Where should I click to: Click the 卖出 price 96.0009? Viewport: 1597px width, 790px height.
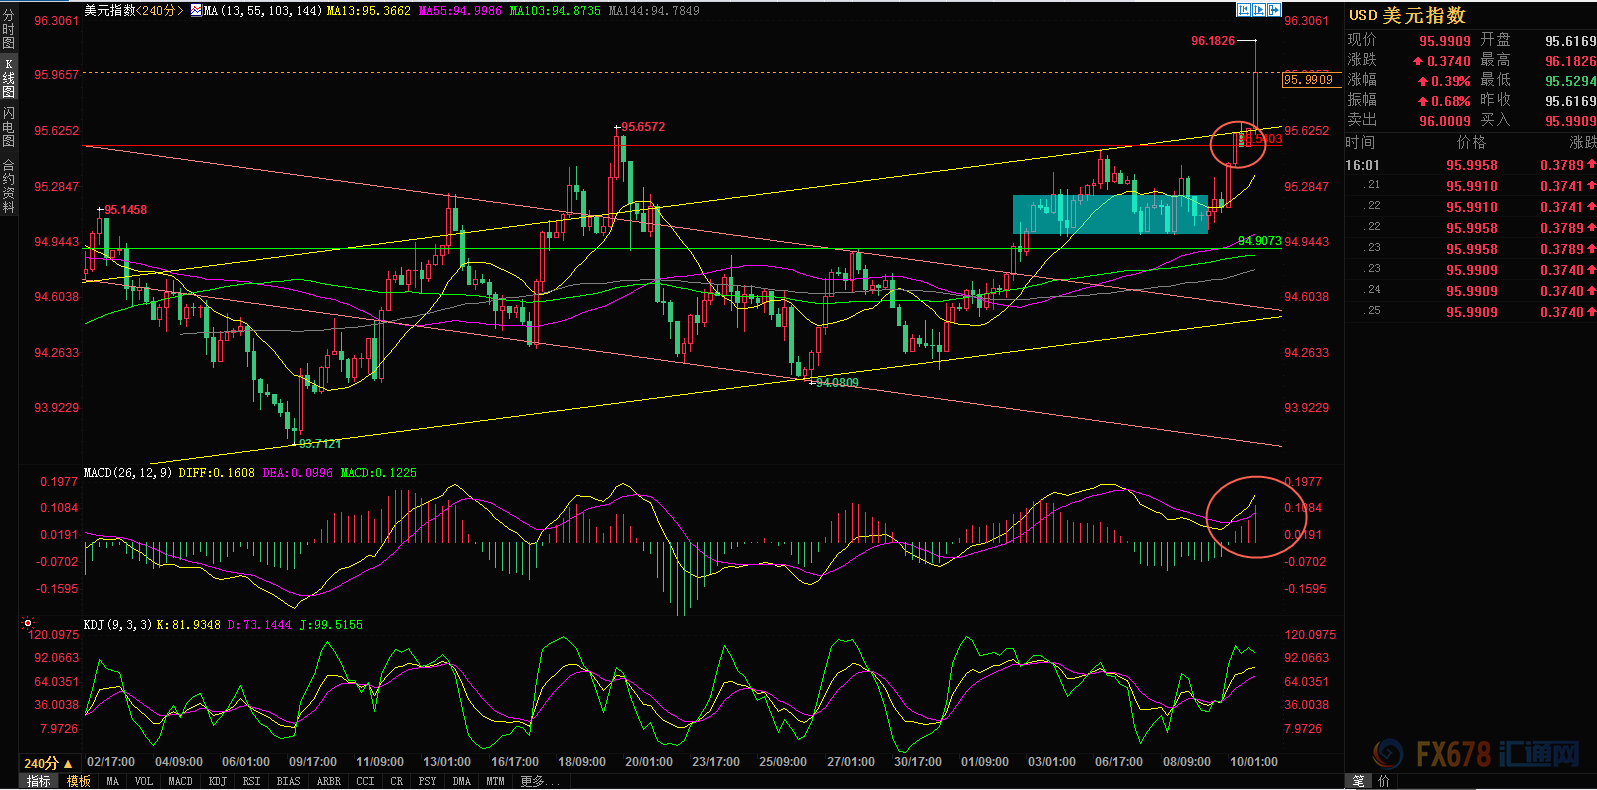point(1445,121)
